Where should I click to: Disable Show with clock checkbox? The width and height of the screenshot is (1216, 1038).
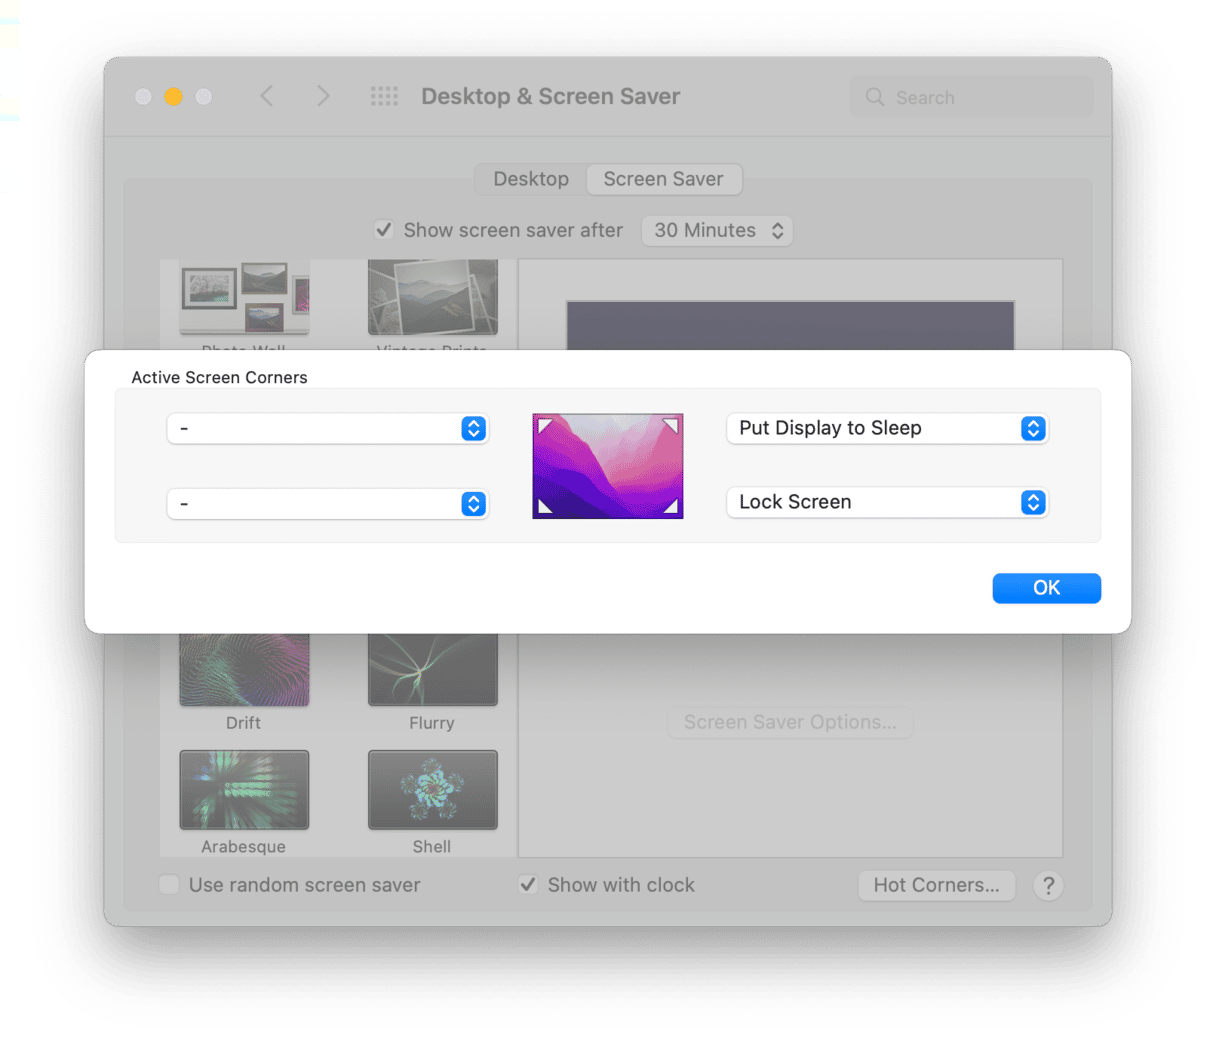(x=528, y=885)
